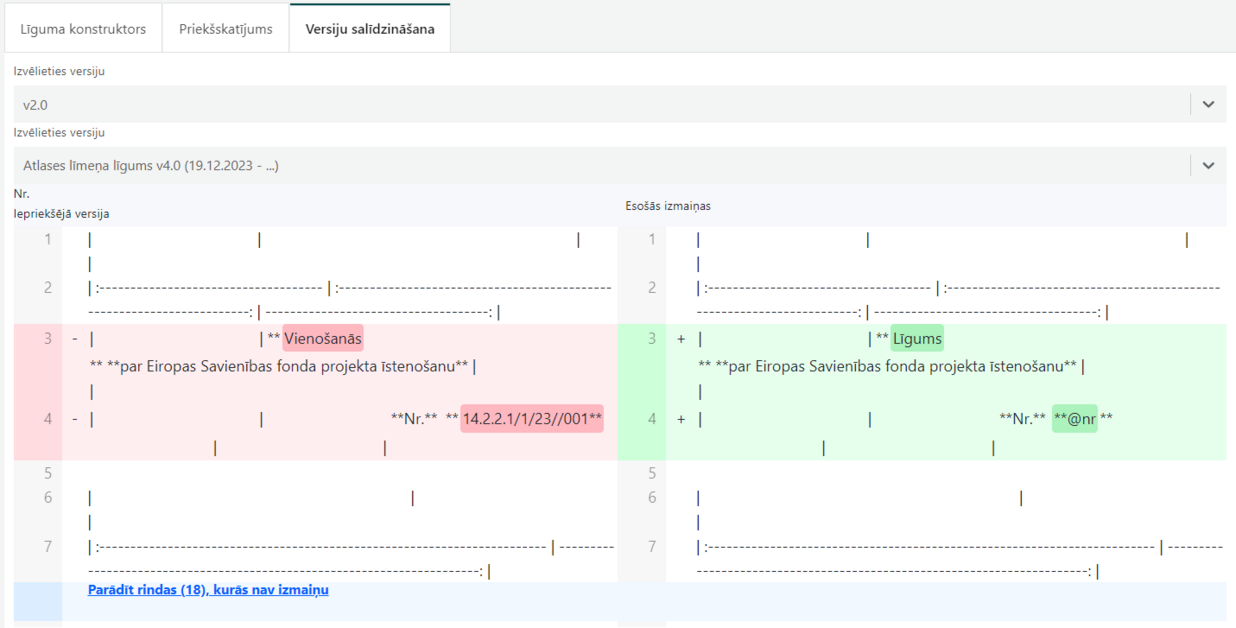1236x628 pixels.
Task: Click the minus marker on left line 4
Action: click(x=75, y=419)
